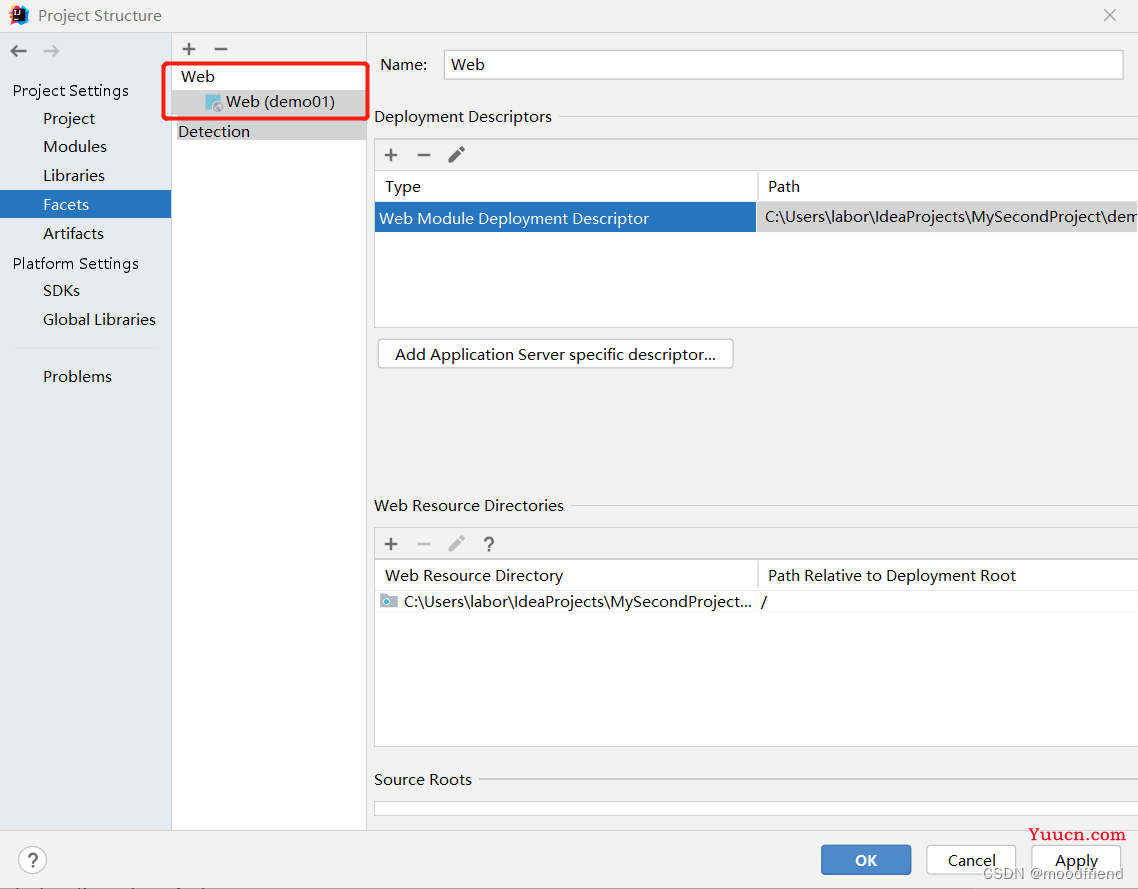Screen dimensions: 1138x889
Task: Open the help button at bottom left
Action: (32, 860)
